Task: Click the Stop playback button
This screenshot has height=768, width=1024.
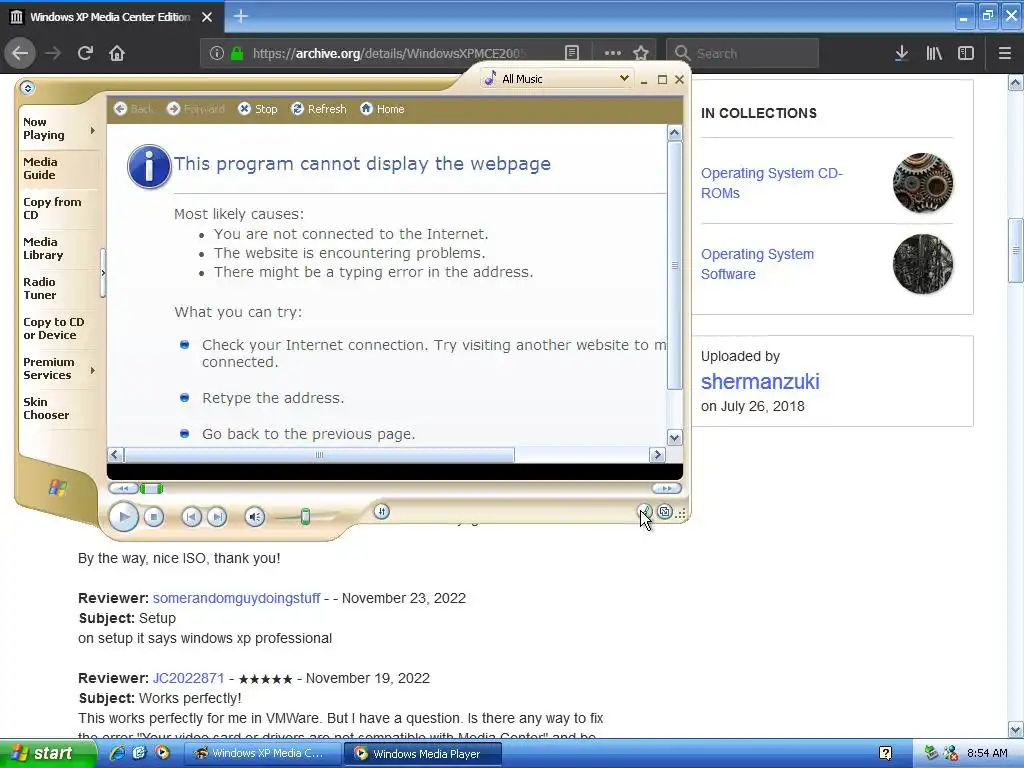Action: tap(154, 517)
